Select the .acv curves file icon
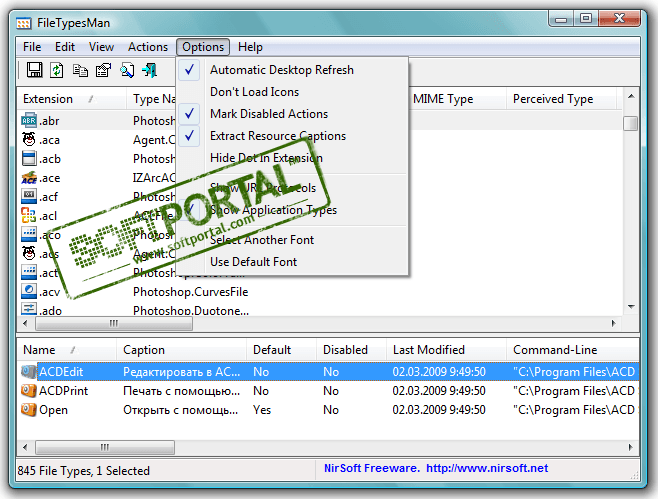Viewport: 658px width, 499px height. pos(29,291)
